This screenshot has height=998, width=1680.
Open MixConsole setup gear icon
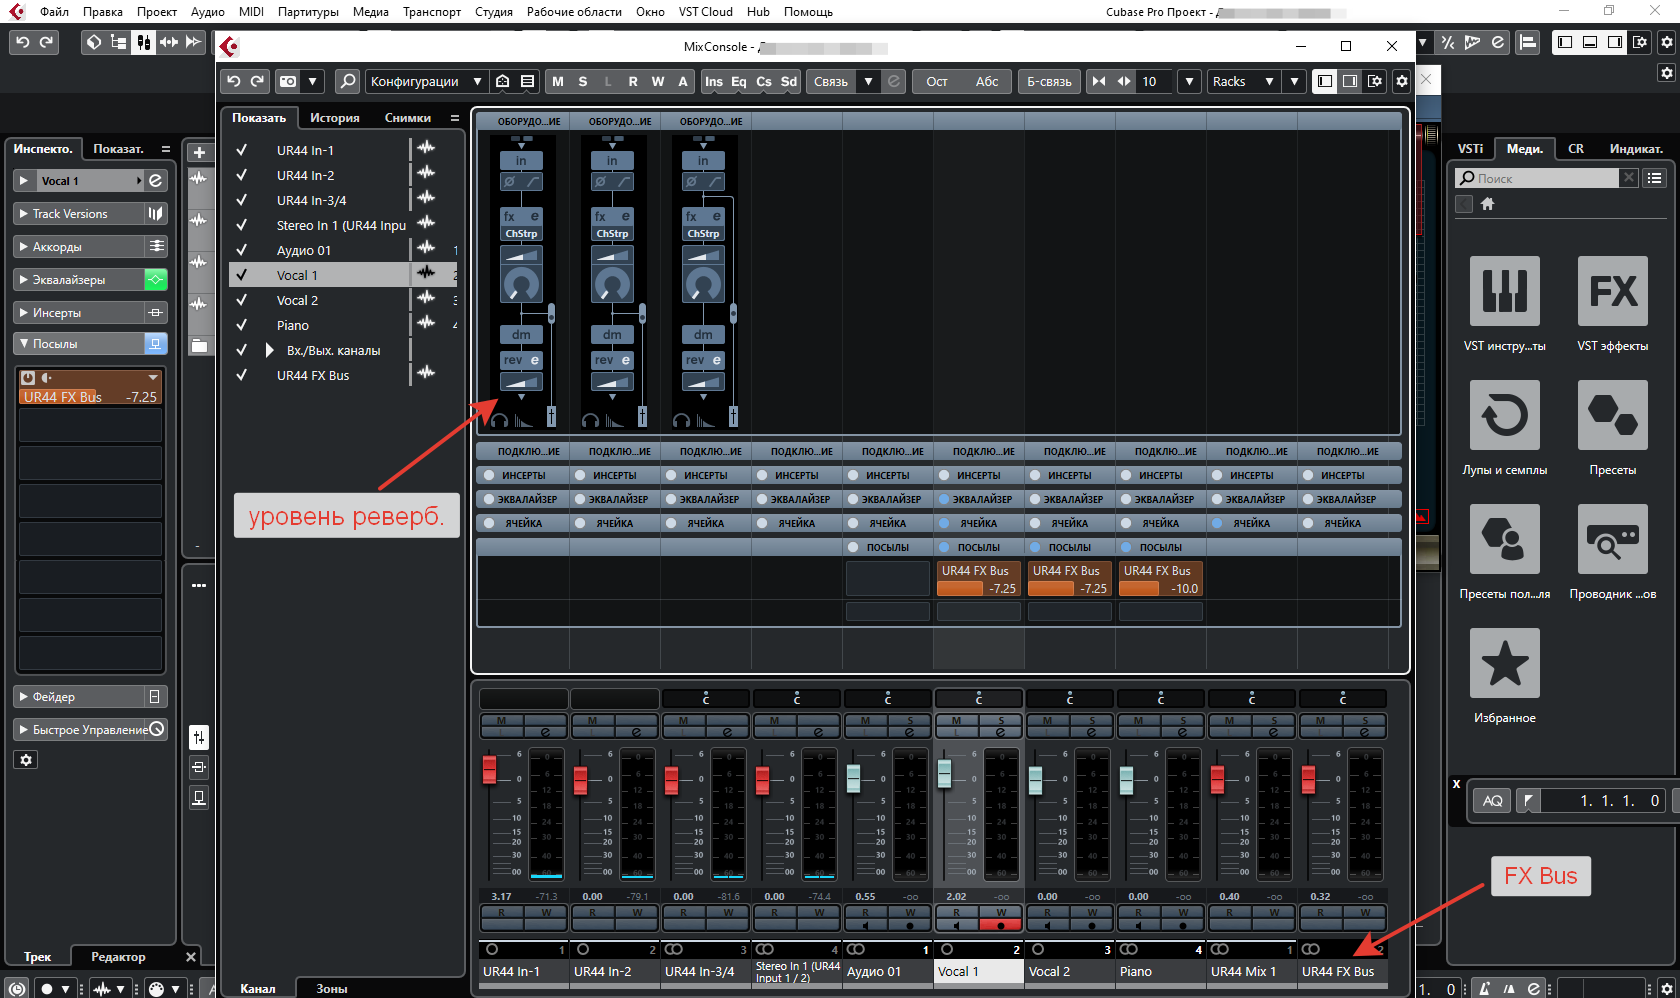click(x=1401, y=81)
